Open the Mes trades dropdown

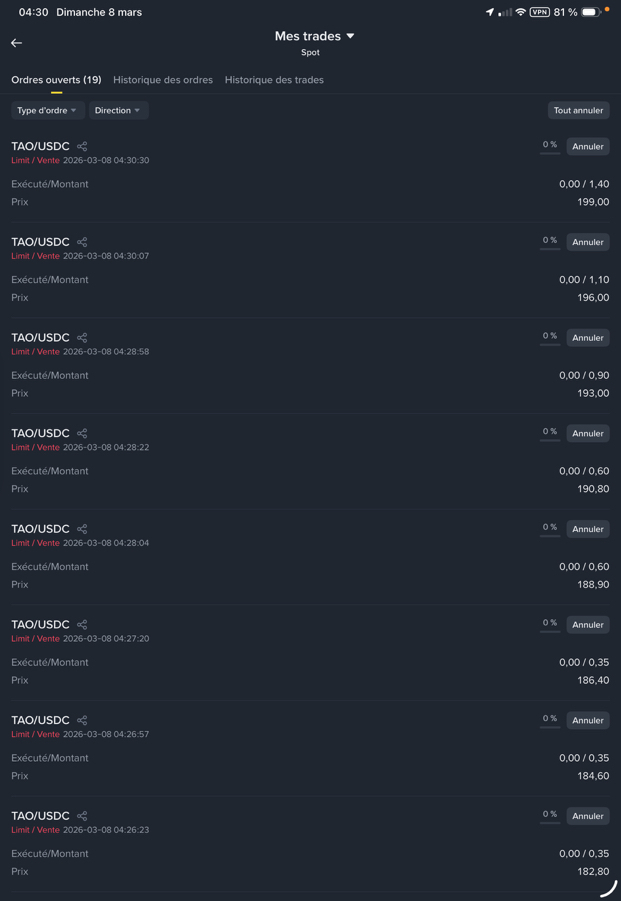(315, 36)
